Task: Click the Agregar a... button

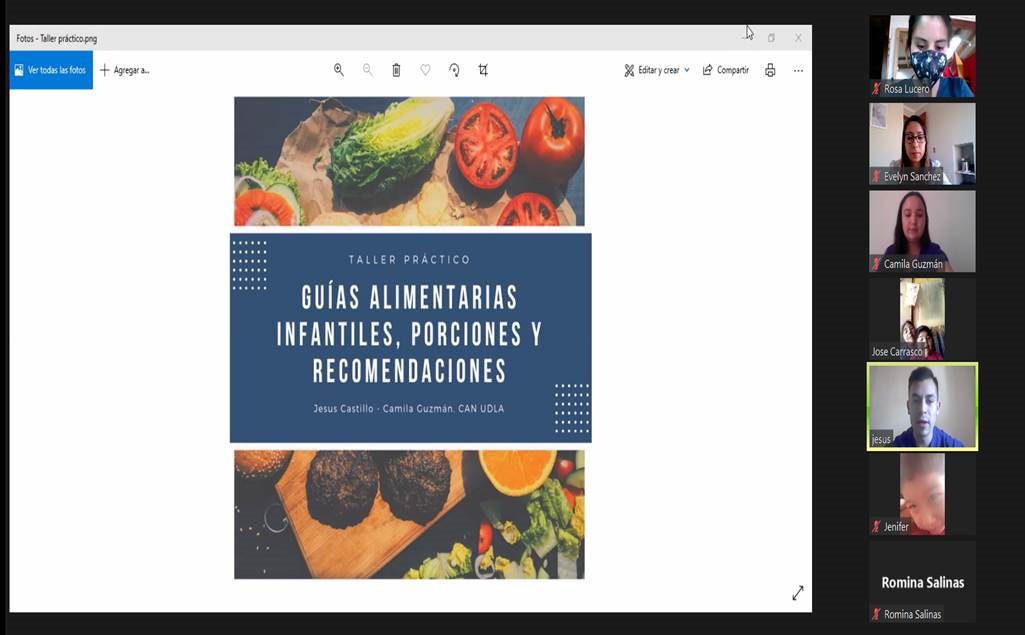Action: tap(125, 70)
